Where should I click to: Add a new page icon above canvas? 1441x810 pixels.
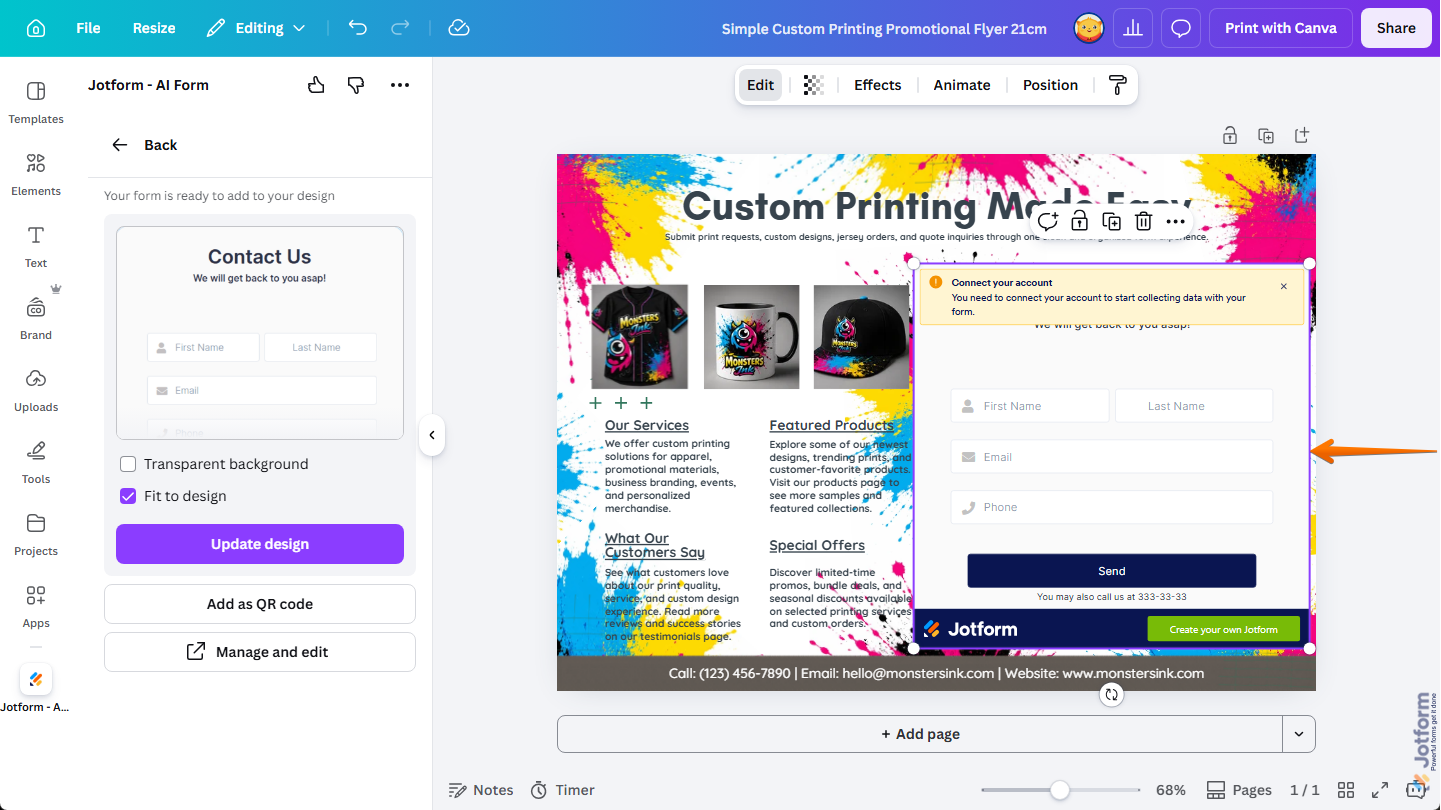click(1302, 135)
